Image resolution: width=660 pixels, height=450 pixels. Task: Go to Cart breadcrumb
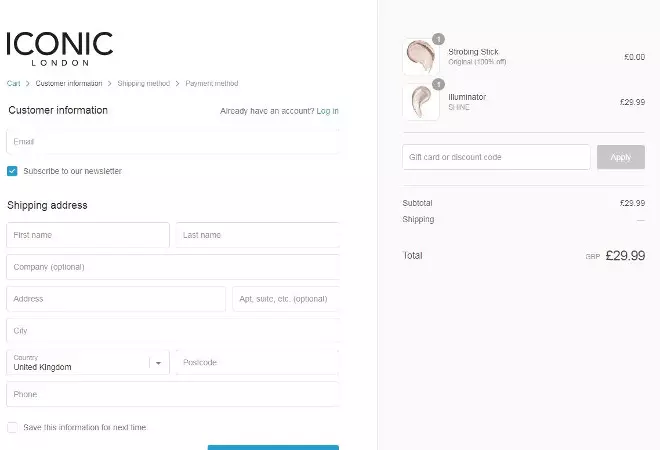coord(13,83)
